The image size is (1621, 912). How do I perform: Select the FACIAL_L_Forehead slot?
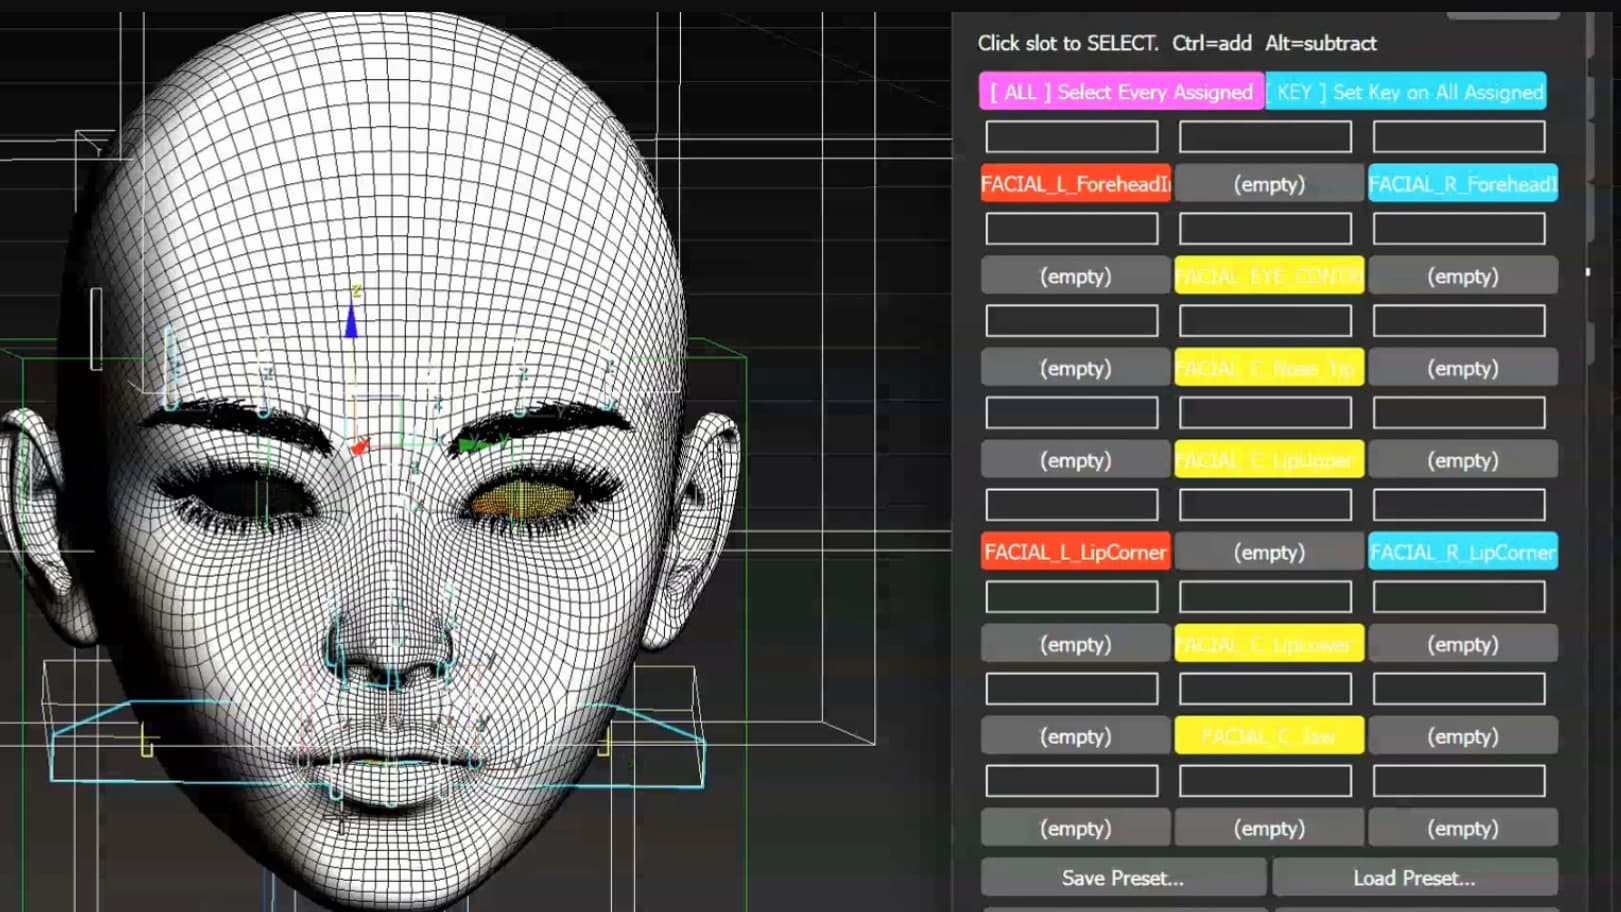pyautogui.click(x=1075, y=184)
